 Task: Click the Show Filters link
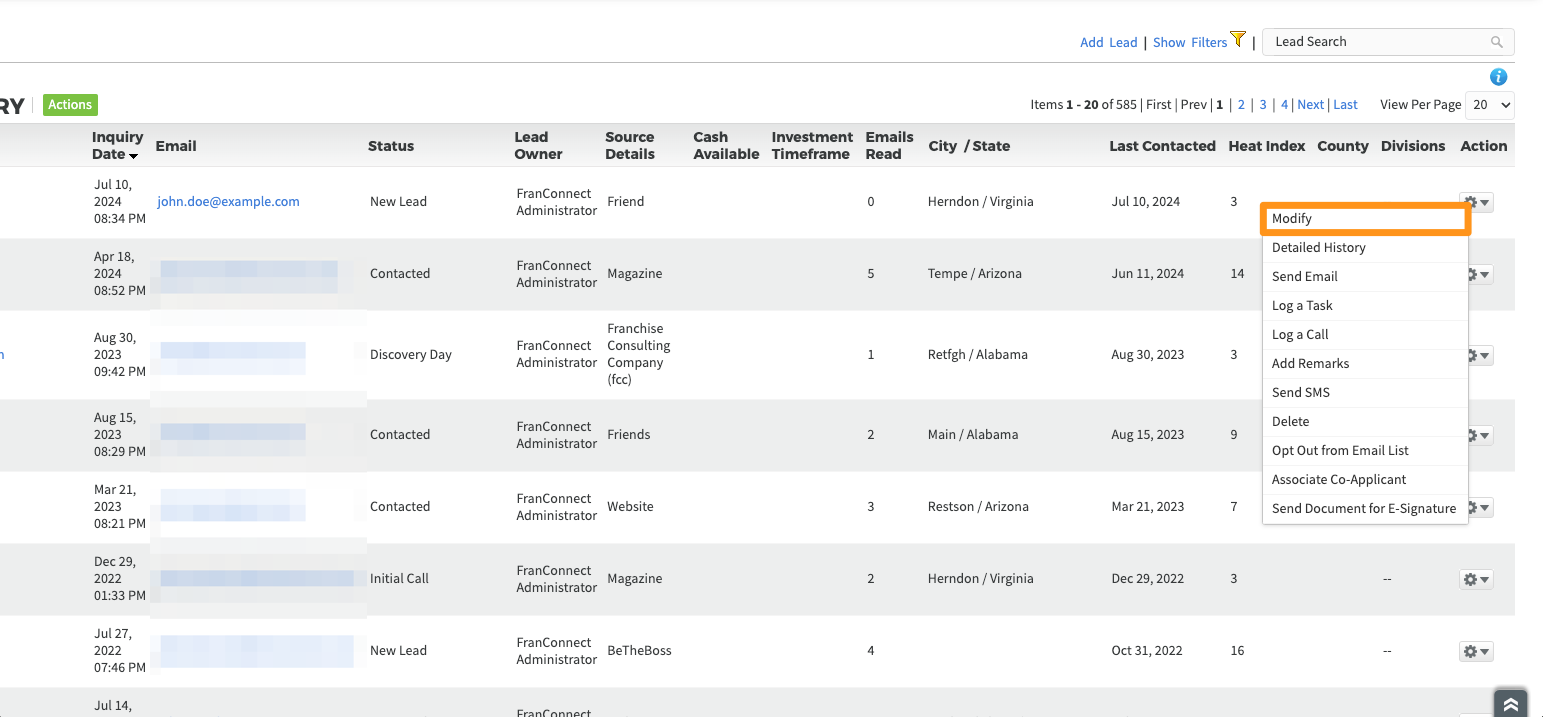[1189, 42]
